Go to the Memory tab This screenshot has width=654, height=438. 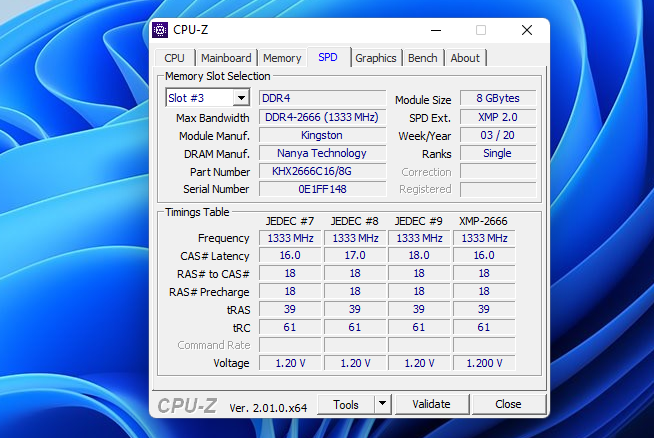tap(282, 58)
